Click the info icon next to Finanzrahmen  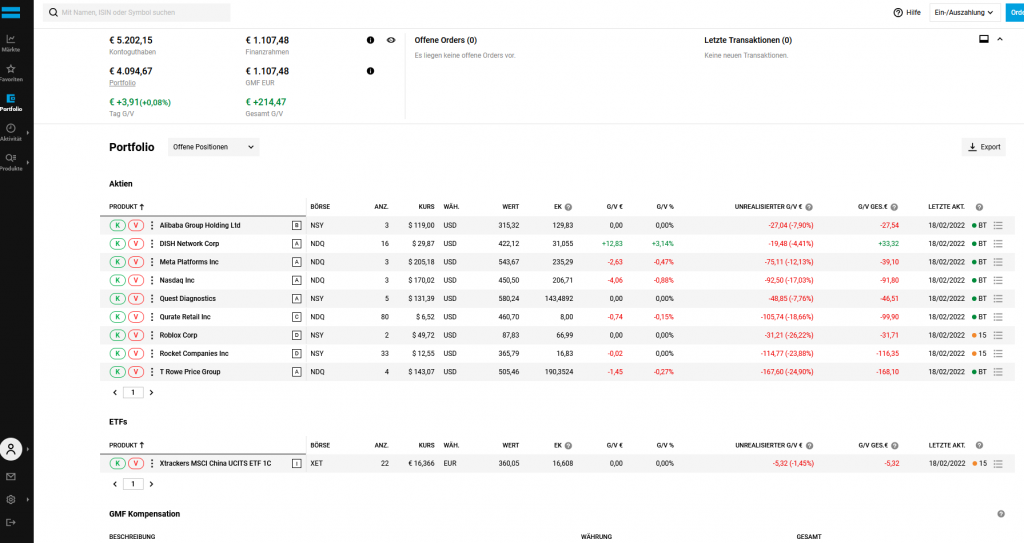(x=370, y=40)
